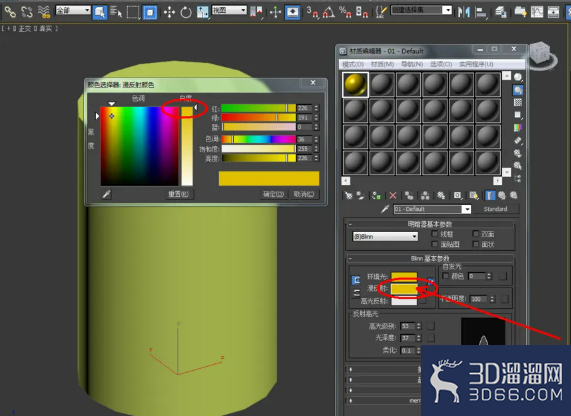Screen dimensions: 571x416
Task: Enable the 面贴图 (Face Map) checkbox
Action: 434,244
